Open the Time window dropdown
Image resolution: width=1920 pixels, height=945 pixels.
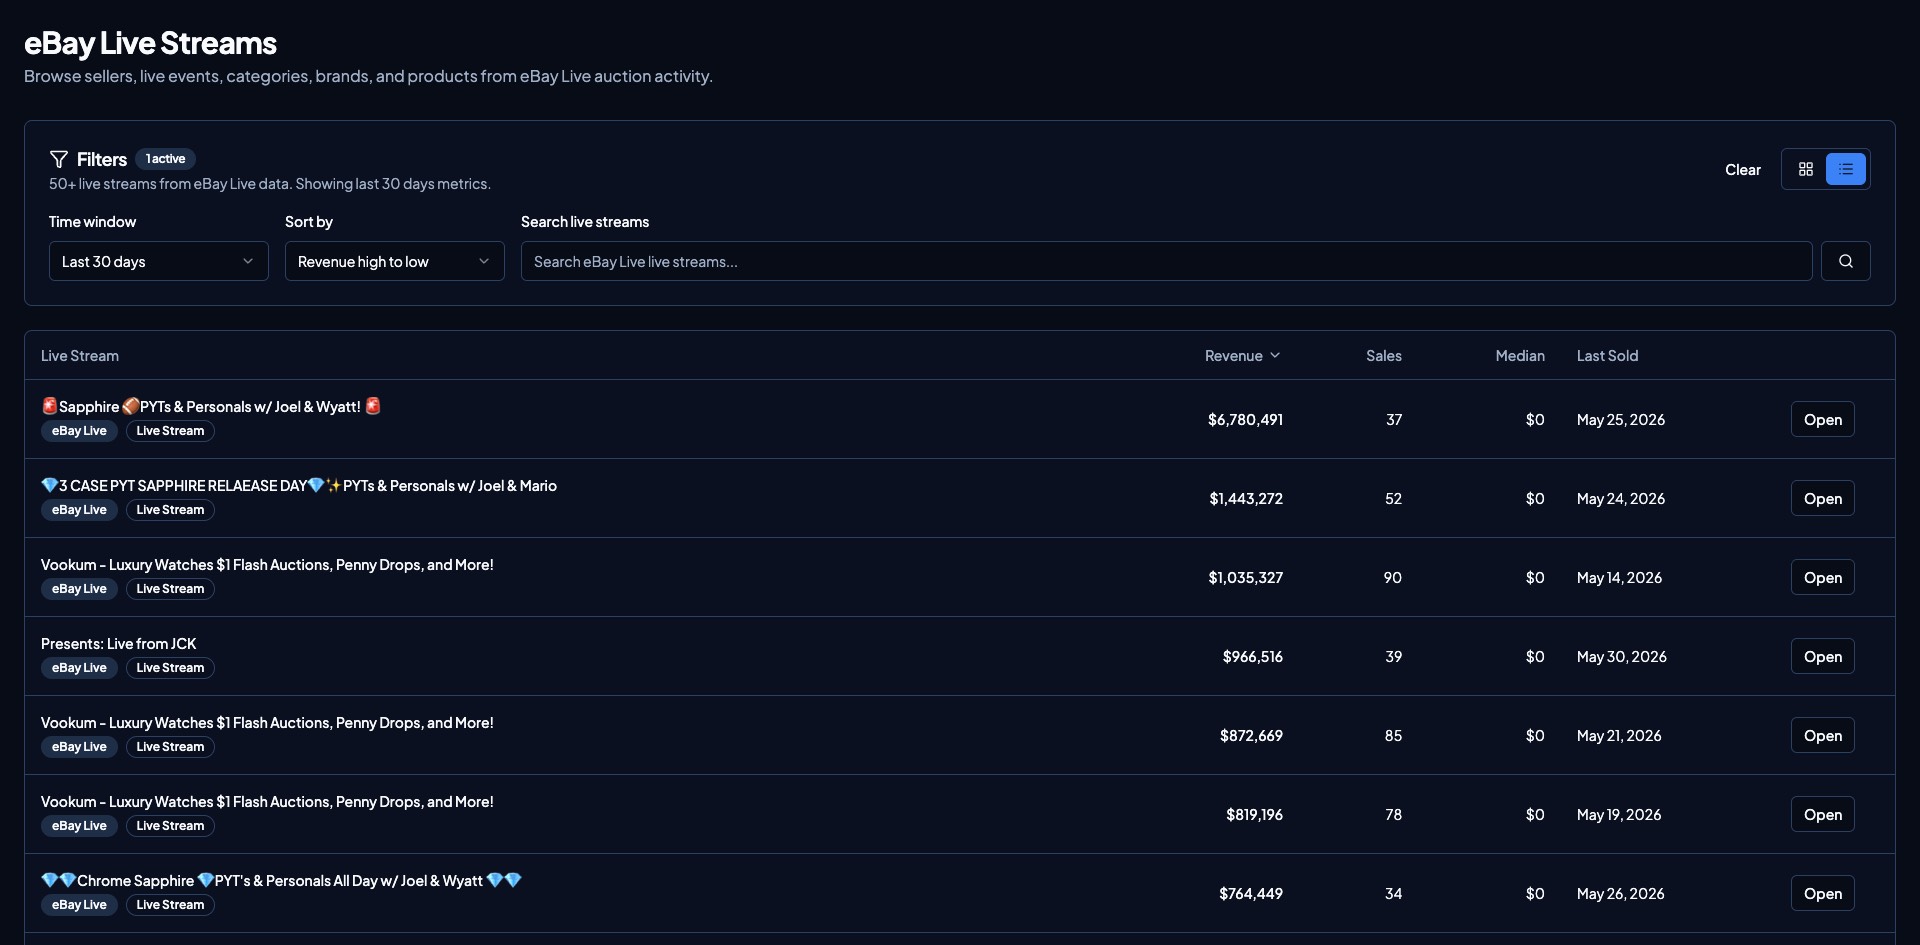pyautogui.click(x=159, y=261)
